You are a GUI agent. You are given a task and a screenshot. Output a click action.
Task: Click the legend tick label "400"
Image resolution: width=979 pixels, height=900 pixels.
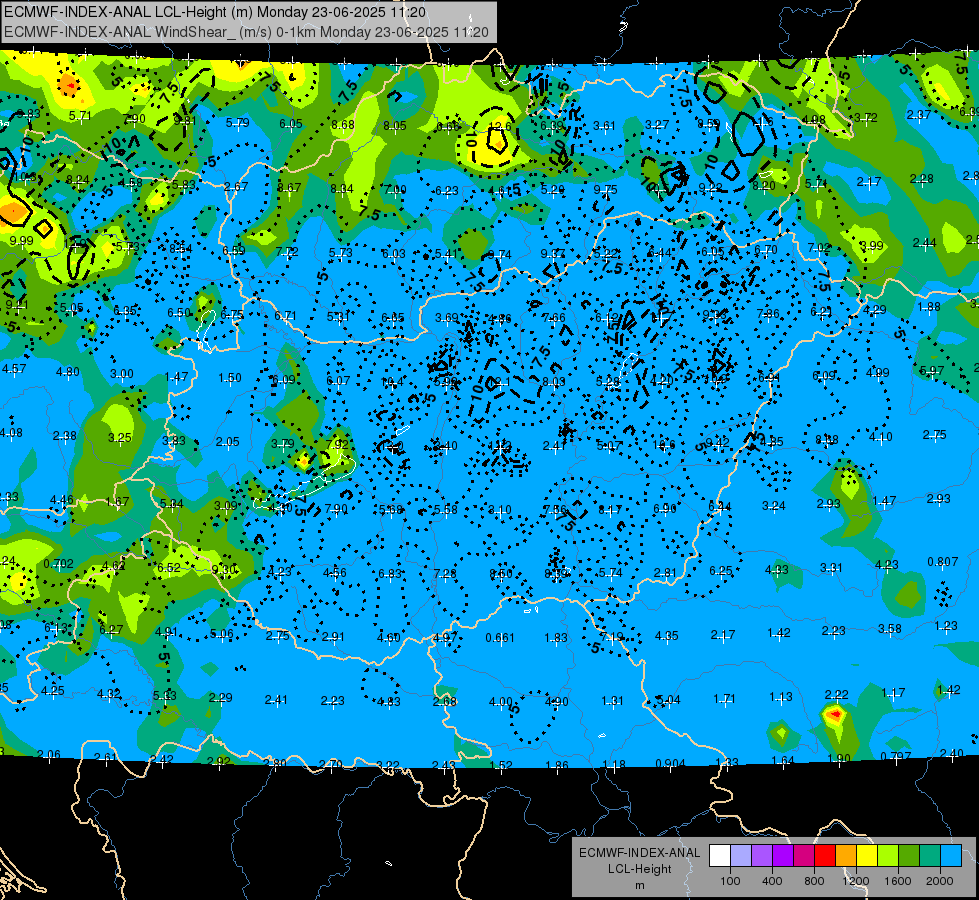tap(772, 881)
